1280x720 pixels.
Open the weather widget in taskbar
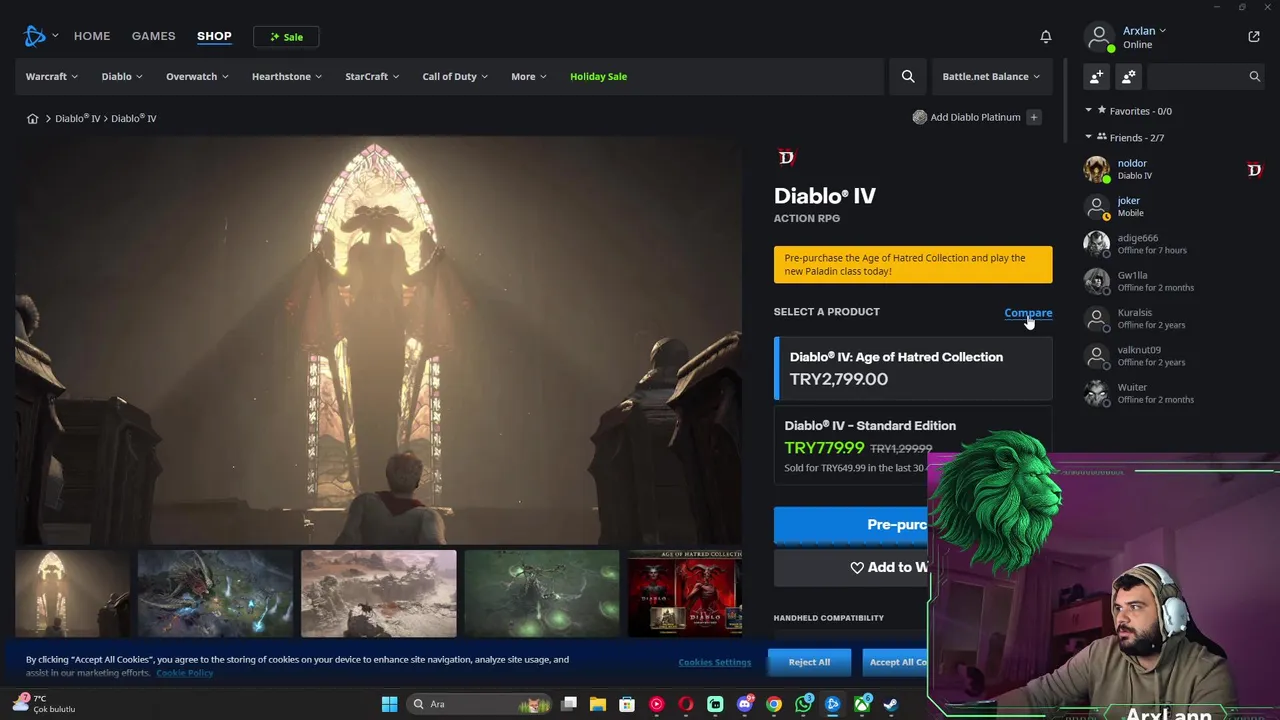[x=44, y=704]
